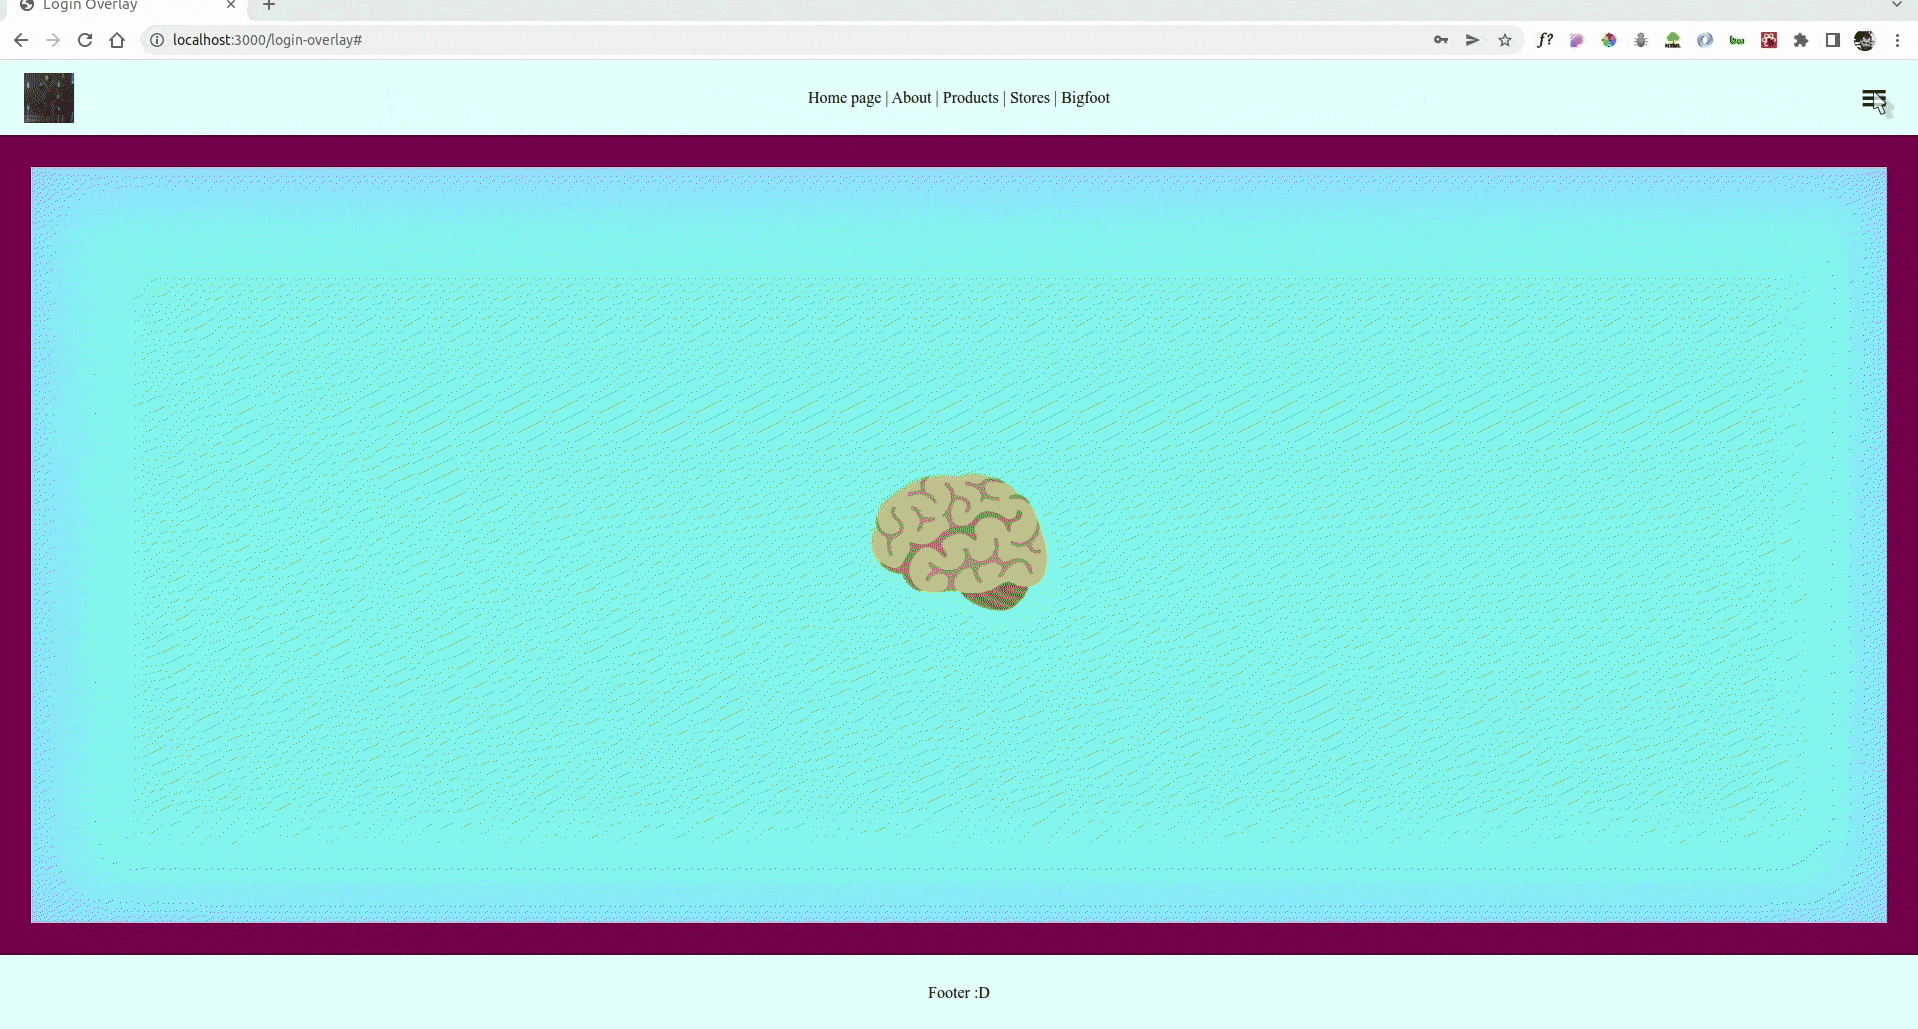Click the bug extension icon

[1641, 40]
